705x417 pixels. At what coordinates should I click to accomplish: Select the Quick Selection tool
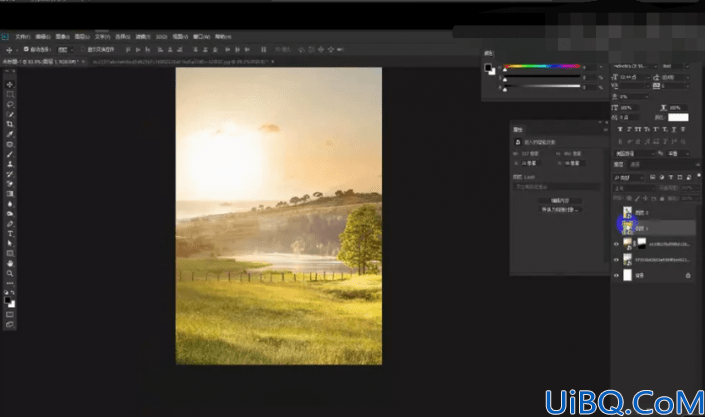[10, 114]
